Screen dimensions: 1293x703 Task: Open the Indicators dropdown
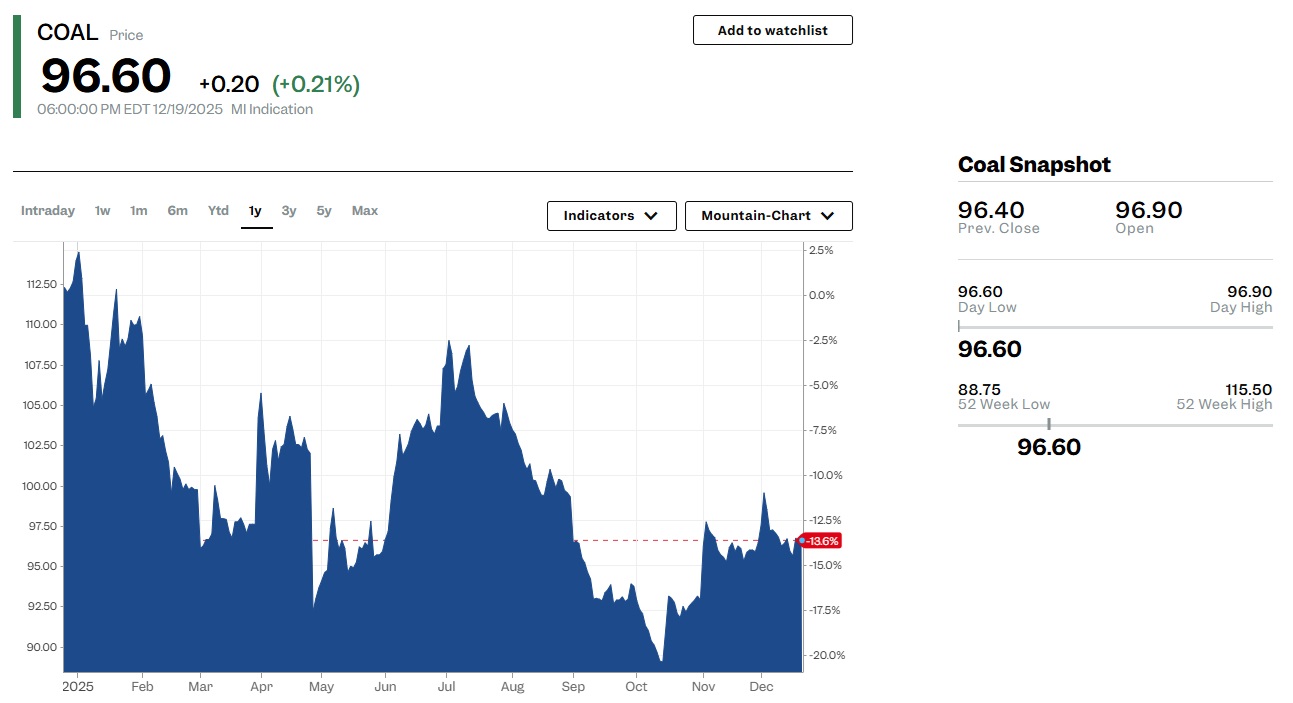[611, 216]
